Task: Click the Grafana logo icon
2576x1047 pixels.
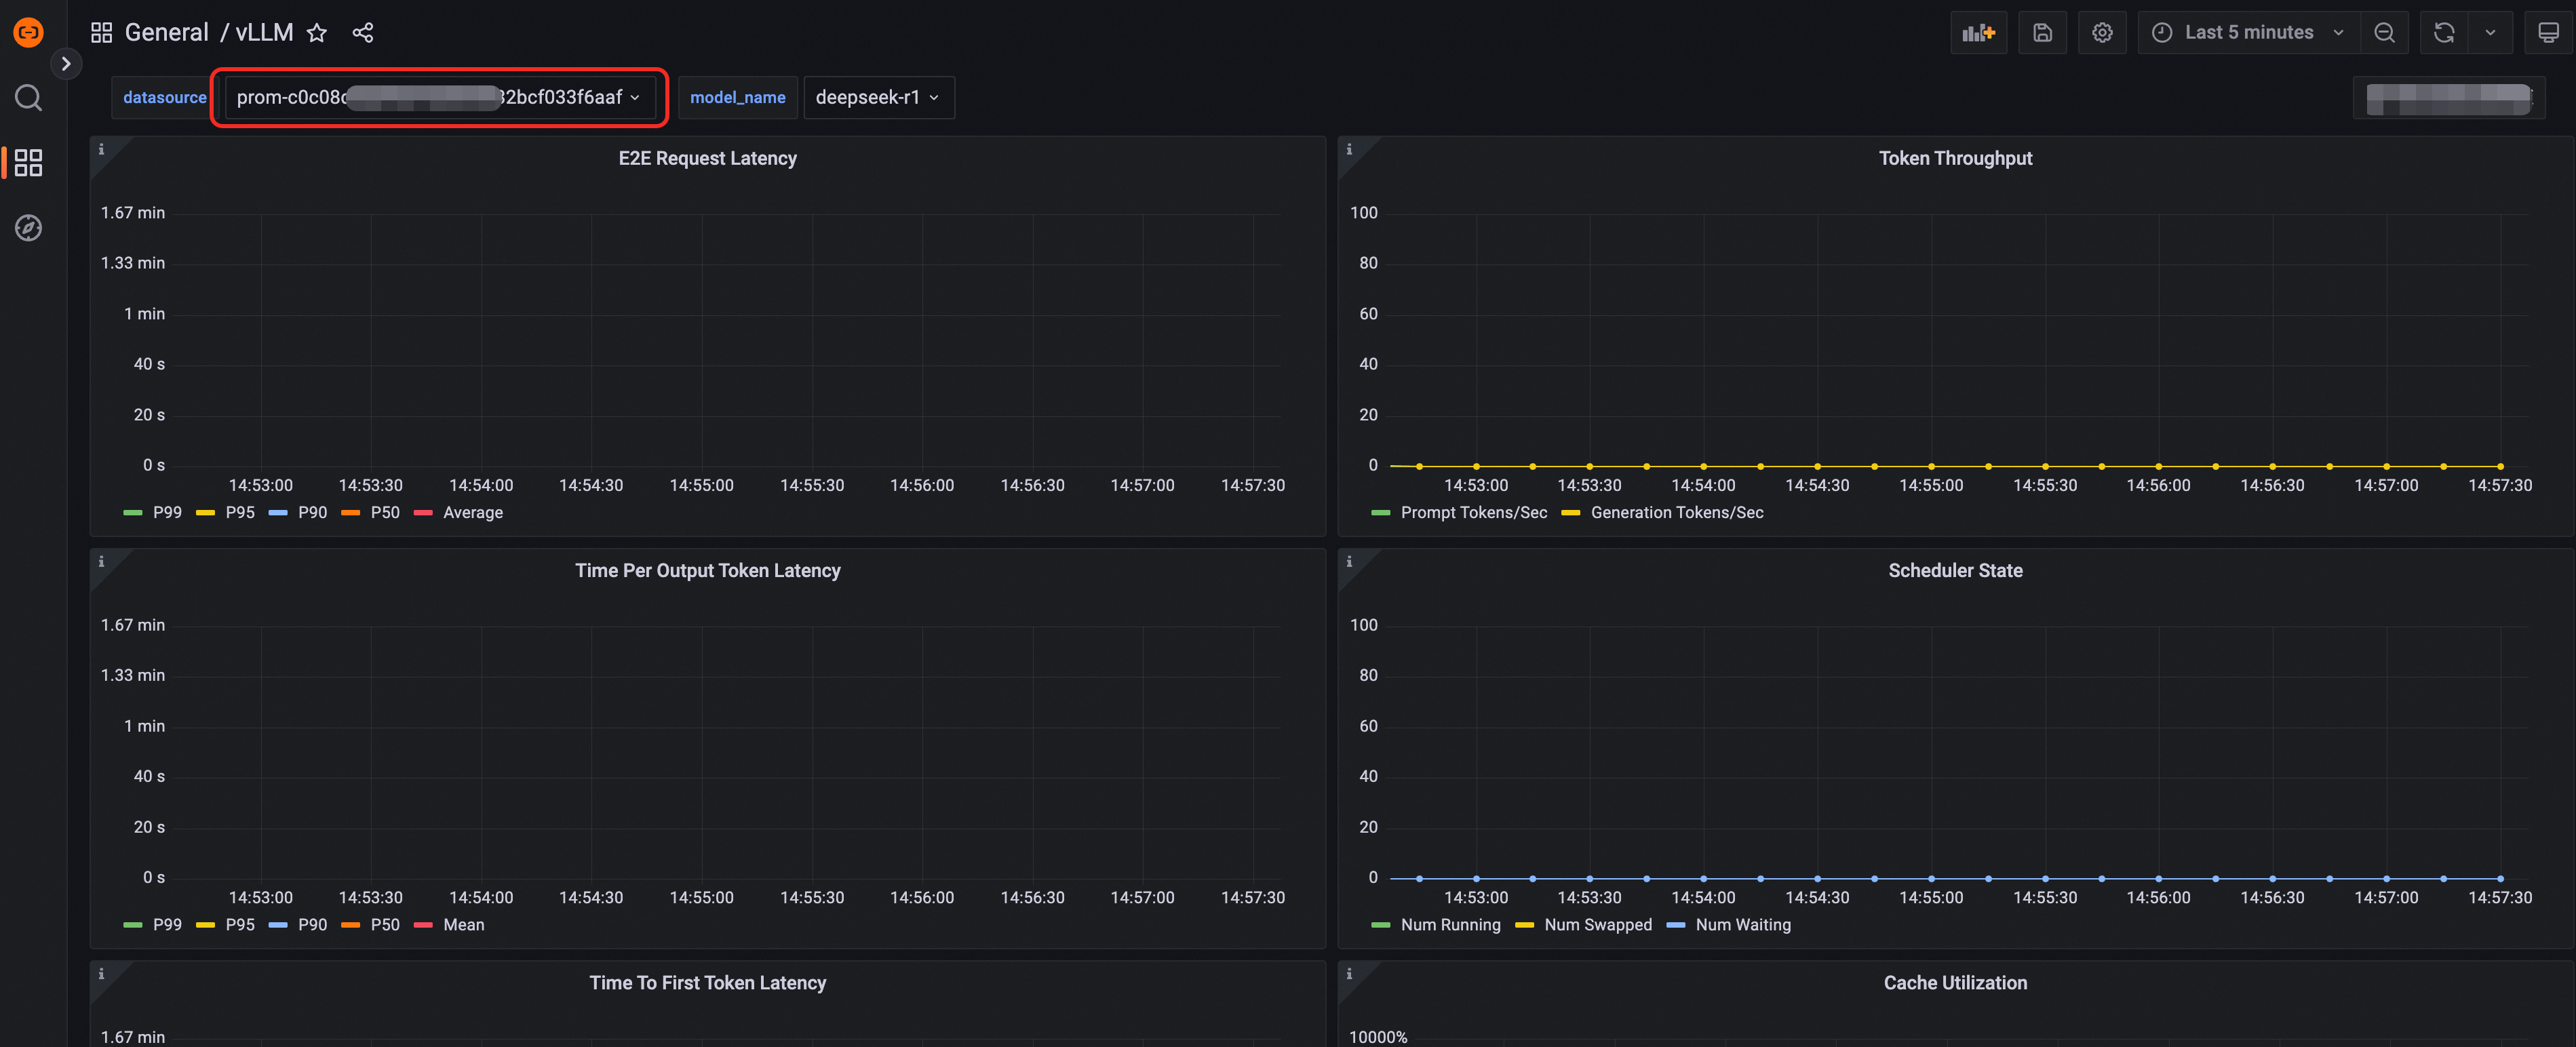Action: [28, 32]
